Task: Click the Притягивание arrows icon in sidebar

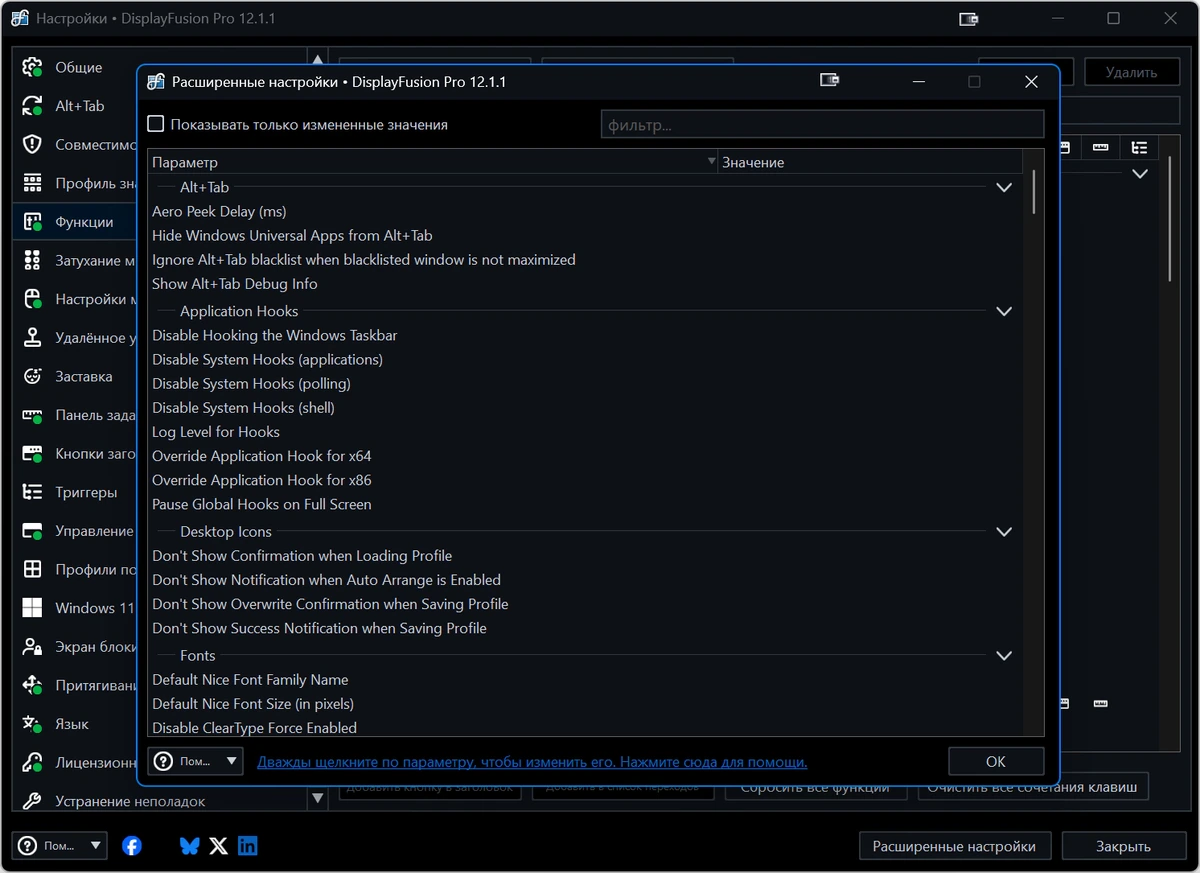Action: pos(32,685)
